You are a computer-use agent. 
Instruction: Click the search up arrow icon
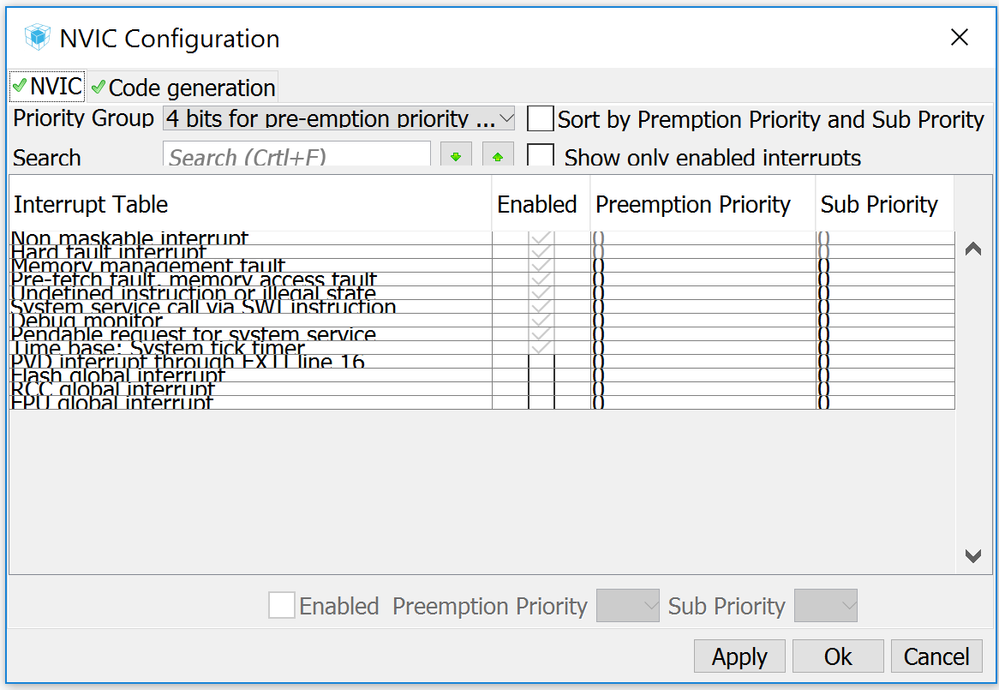point(498,157)
